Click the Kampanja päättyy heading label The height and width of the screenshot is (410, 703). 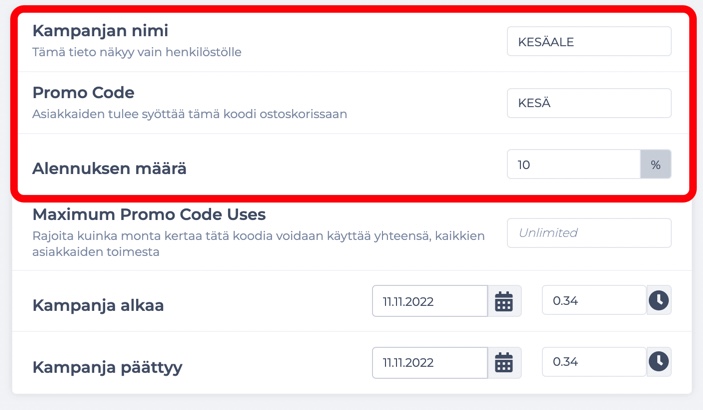pyautogui.click(x=108, y=367)
